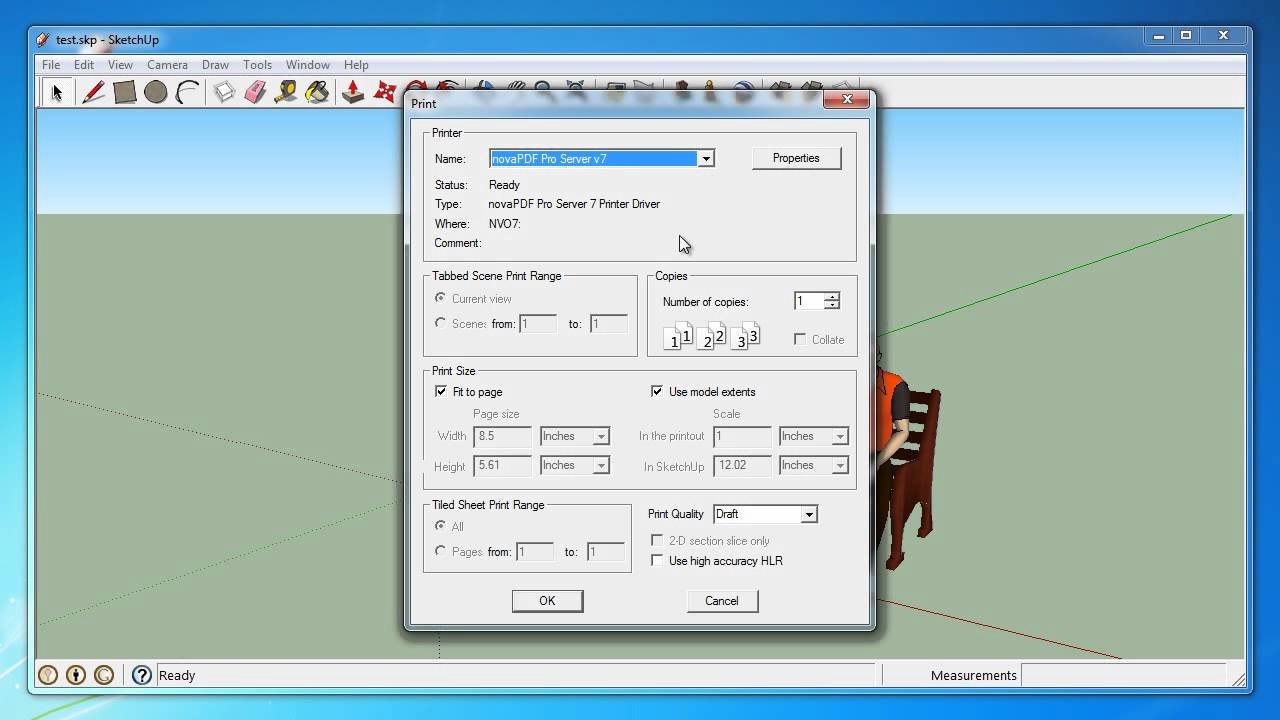Image resolution: width=1280 pixels, height=720 pixels.
Task: Toggle the Use model extents checkbox
Action: point(657,391)
